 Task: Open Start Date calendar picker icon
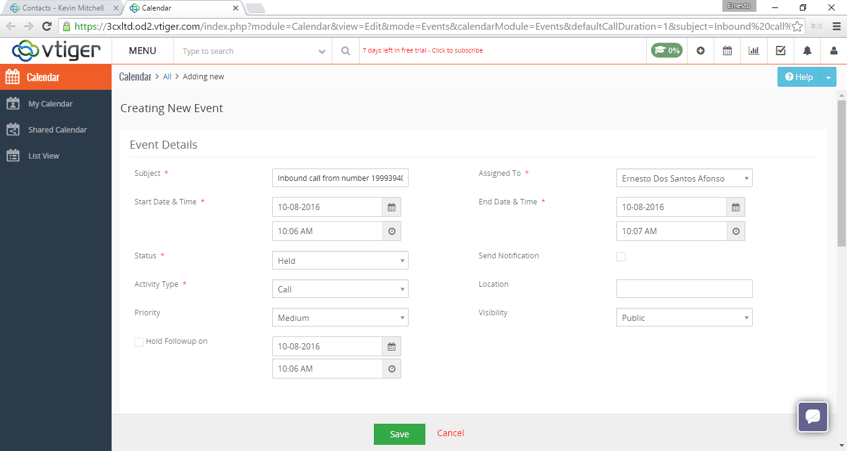pos(392,207)
